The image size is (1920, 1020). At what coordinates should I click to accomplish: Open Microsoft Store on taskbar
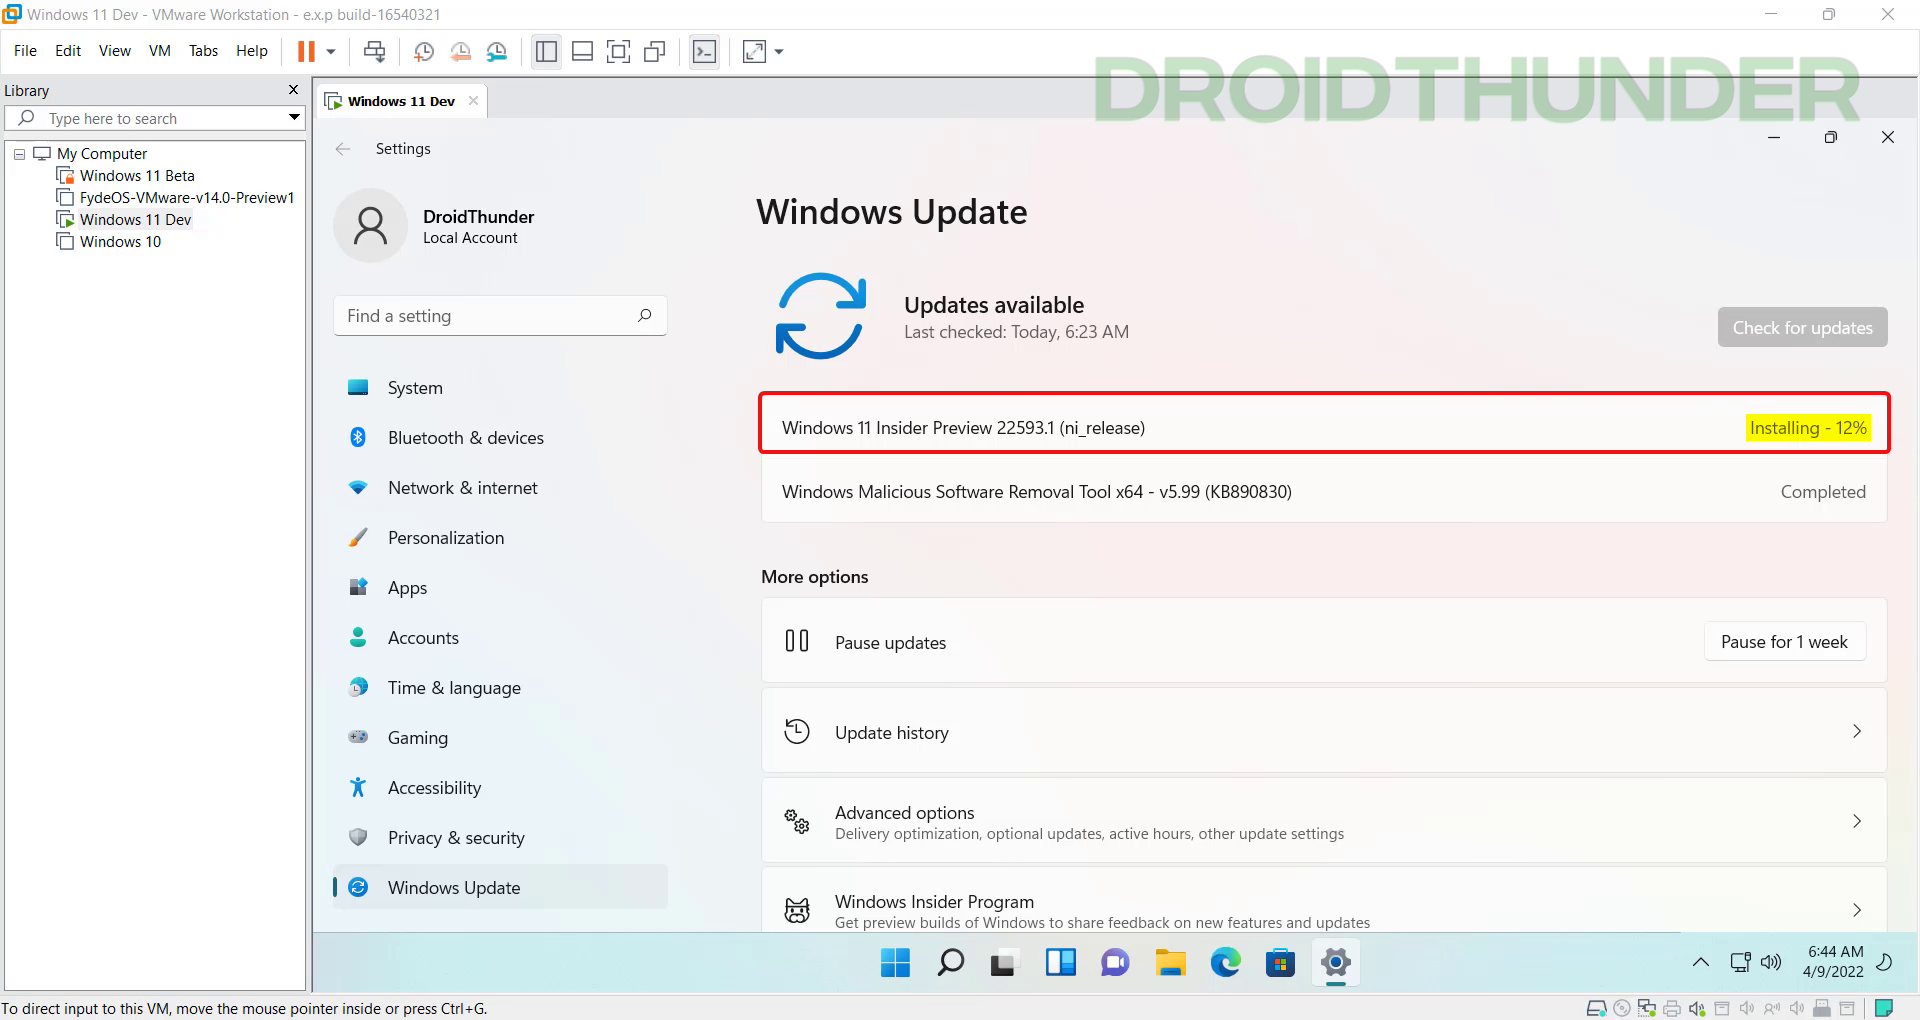1280,963
